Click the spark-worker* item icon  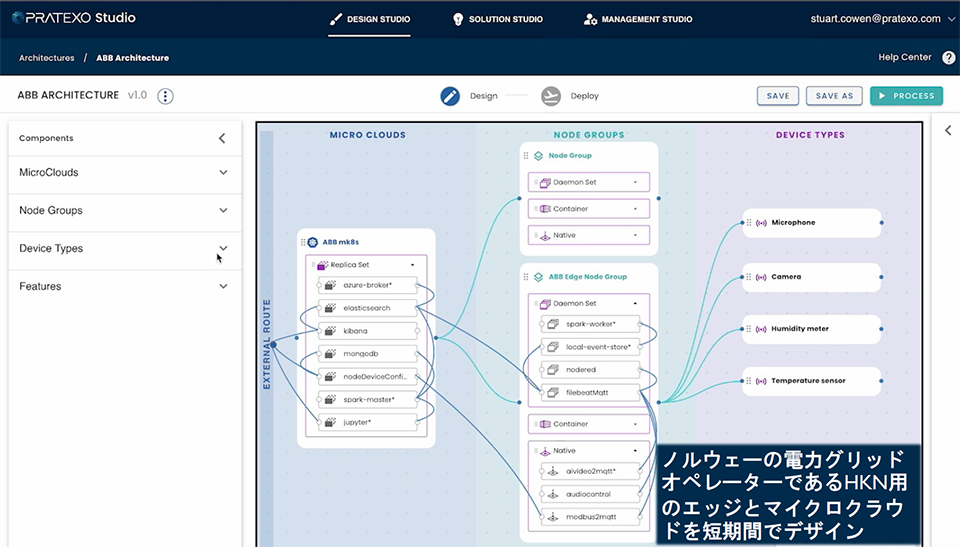coord(553,324)
